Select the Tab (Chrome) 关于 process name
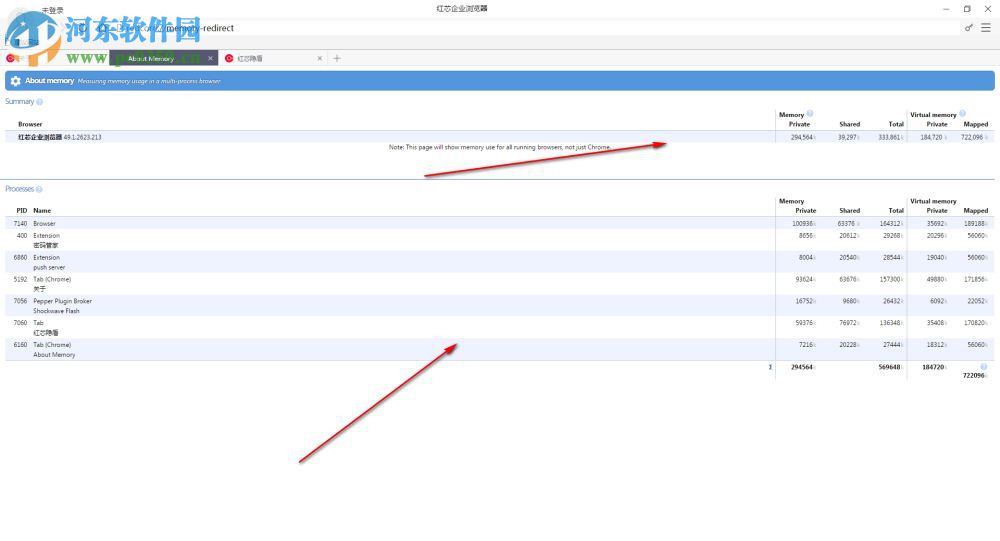This screenshot has width=1000, height=541. click(x=52, y=284)
